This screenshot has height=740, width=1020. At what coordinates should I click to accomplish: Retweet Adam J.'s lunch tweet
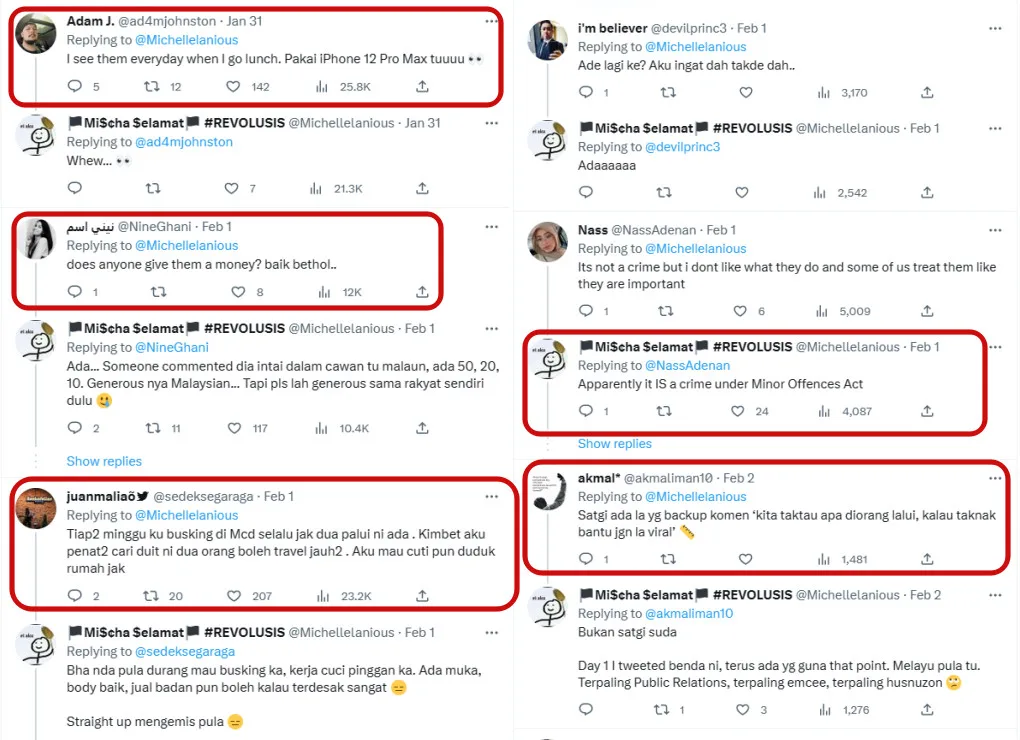point(154,87)
